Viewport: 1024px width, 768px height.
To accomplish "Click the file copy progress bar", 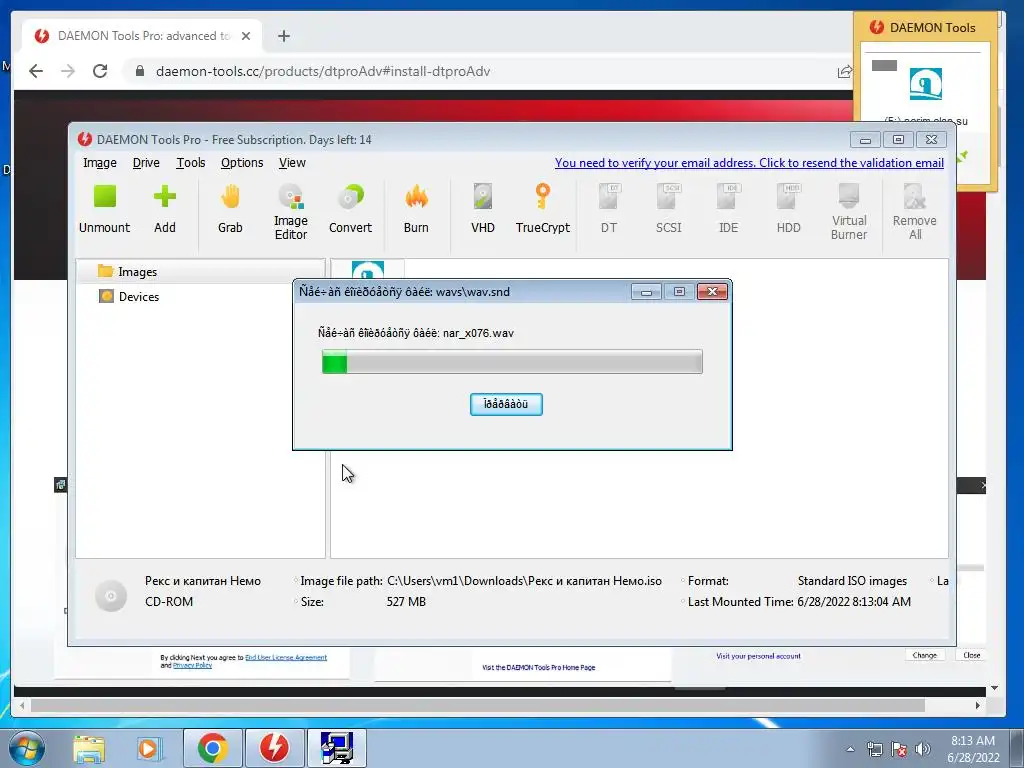I will tap(512, 362).
